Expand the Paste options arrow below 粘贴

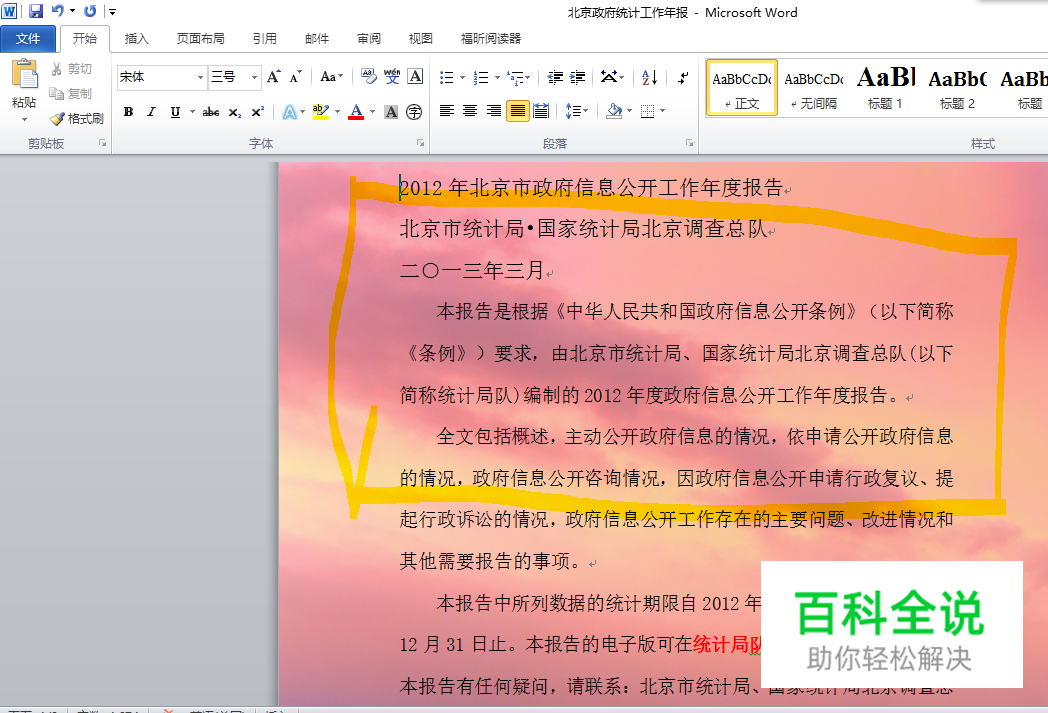[25, 120]
